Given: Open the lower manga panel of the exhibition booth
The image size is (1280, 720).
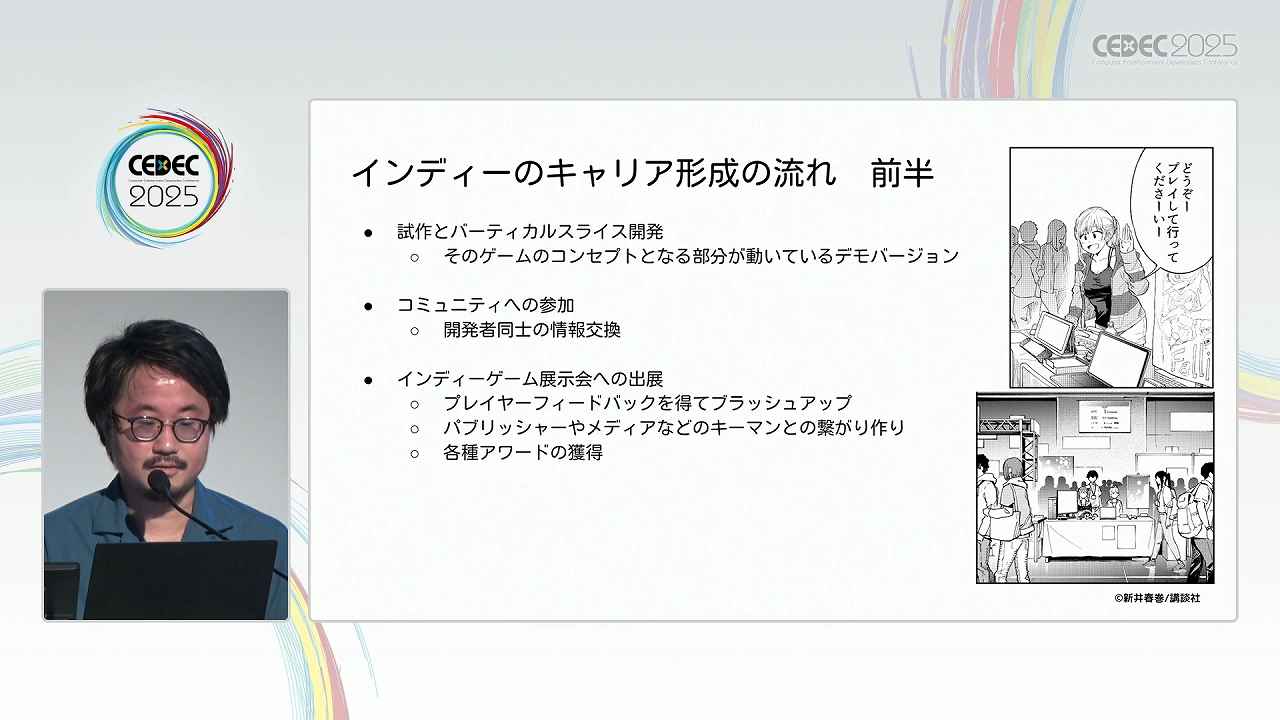Looking at the screenshot, I should (x=1094, y=487).
